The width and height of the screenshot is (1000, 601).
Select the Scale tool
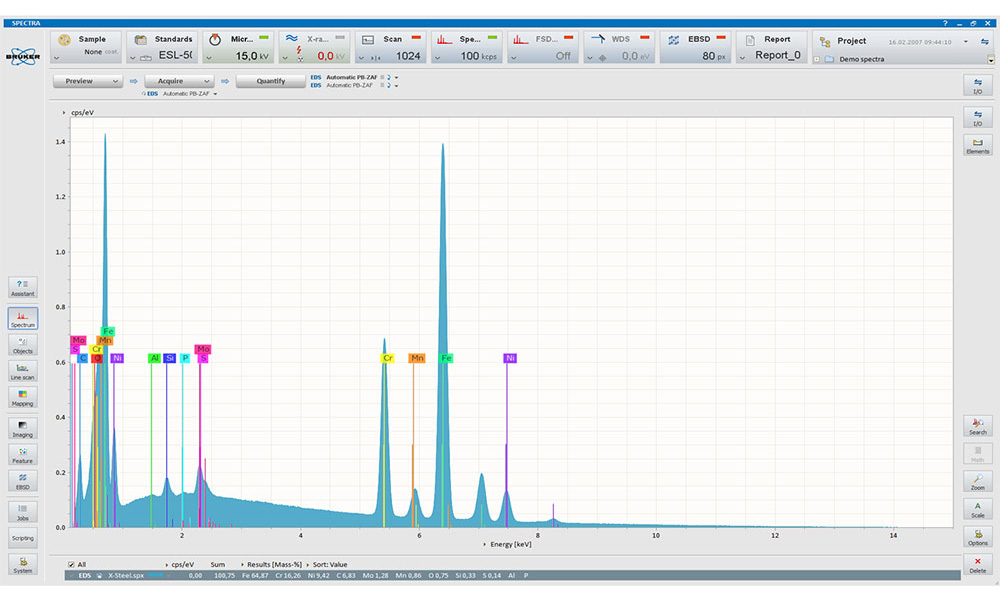coord(977,509)
